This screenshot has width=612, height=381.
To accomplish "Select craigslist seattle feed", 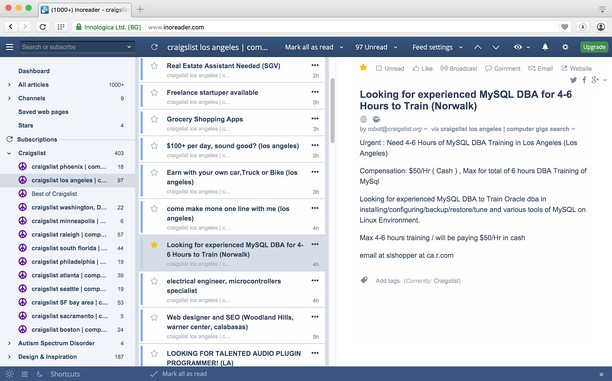I will click(x=68, y=289).
